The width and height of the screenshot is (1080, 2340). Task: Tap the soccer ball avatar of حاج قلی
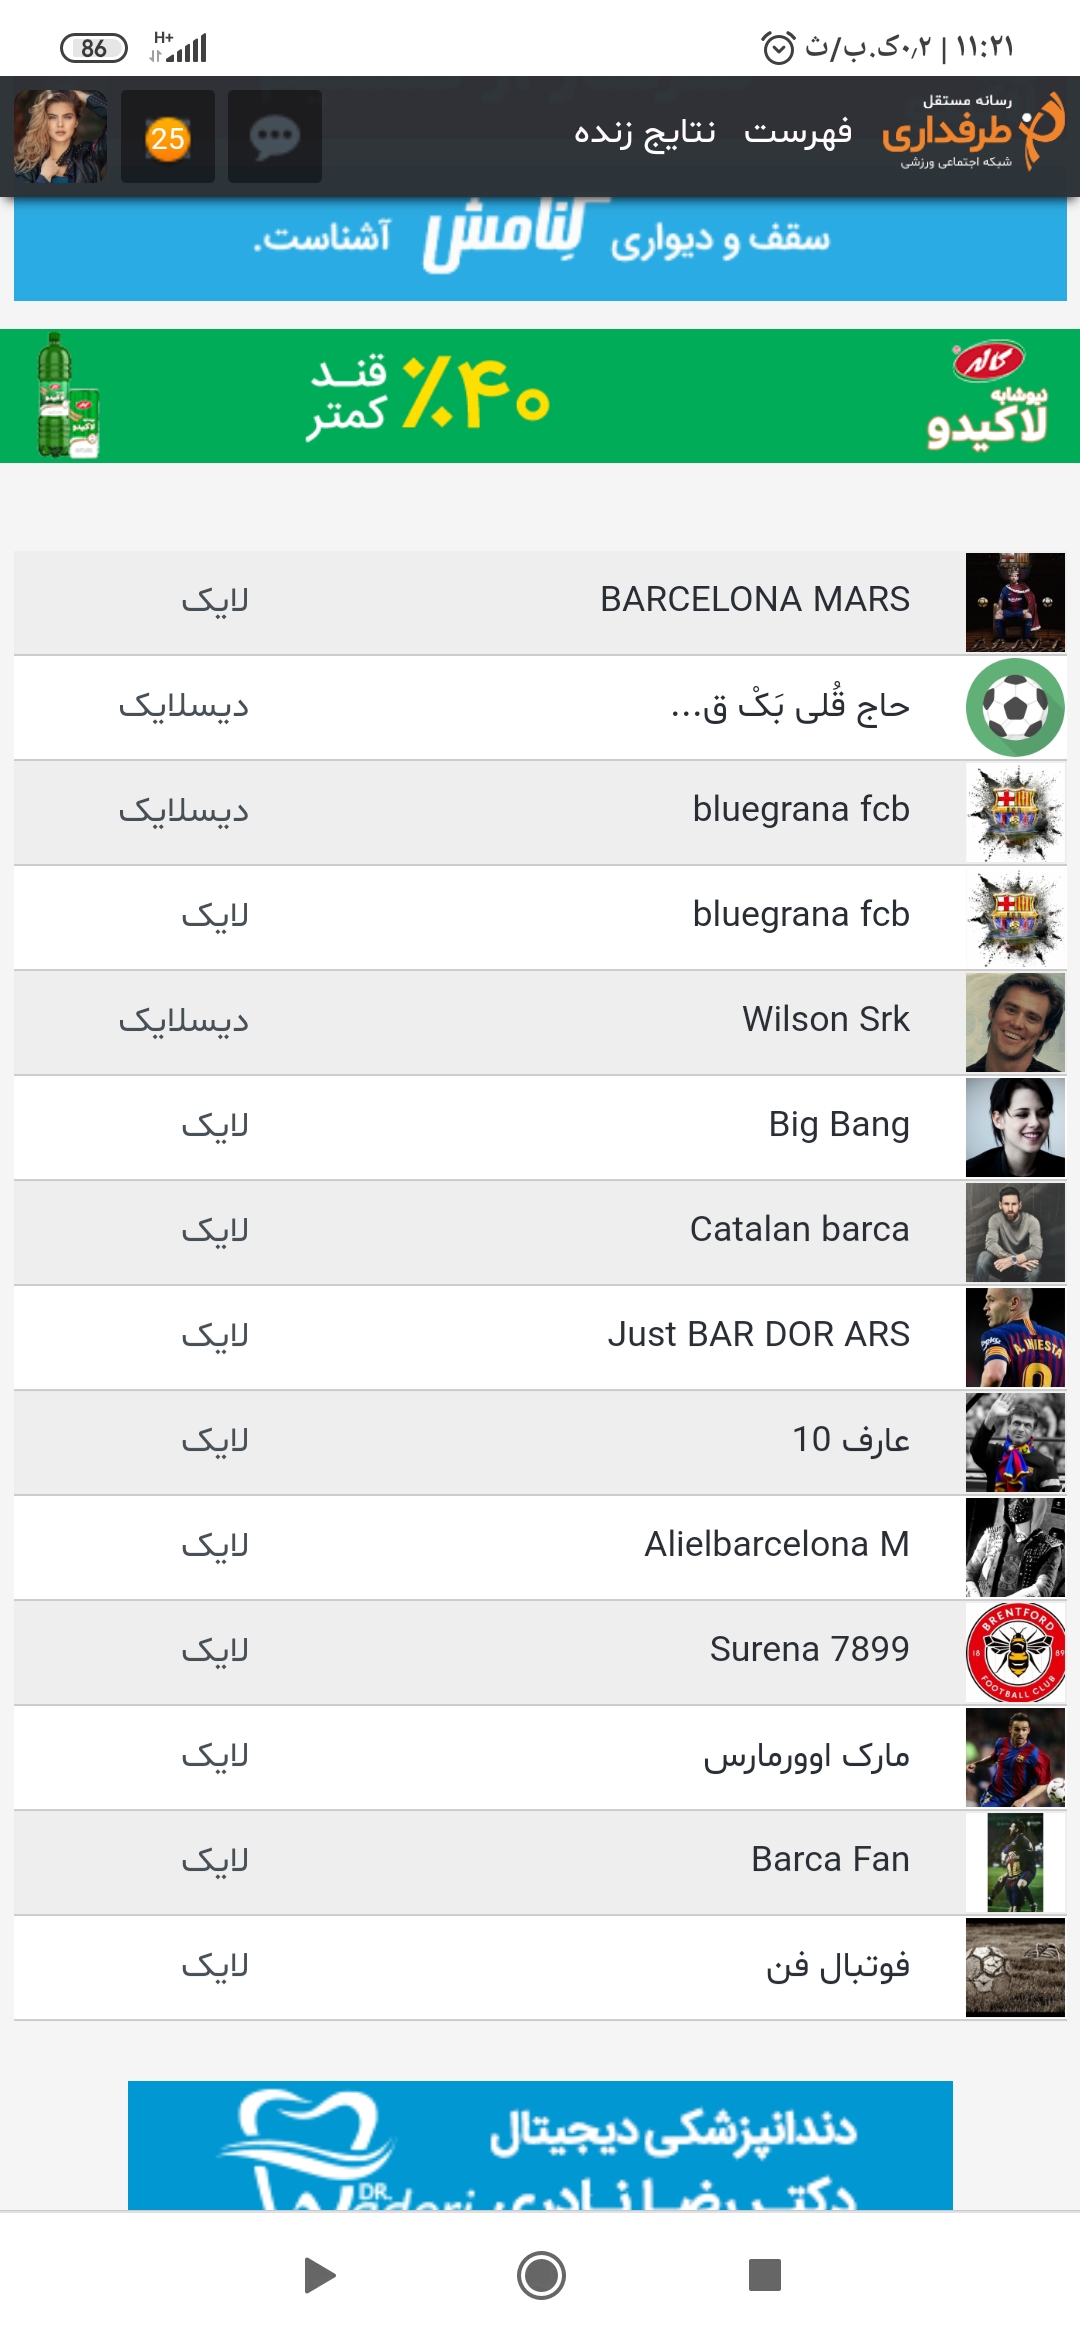1015,707
